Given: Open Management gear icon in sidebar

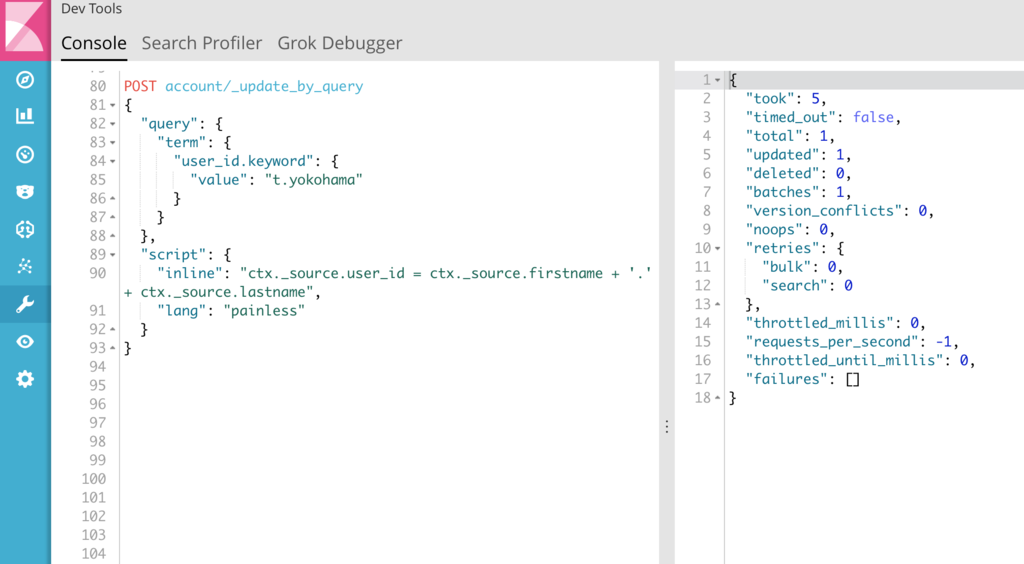Looking at the screenshot, I should [25, 379].
